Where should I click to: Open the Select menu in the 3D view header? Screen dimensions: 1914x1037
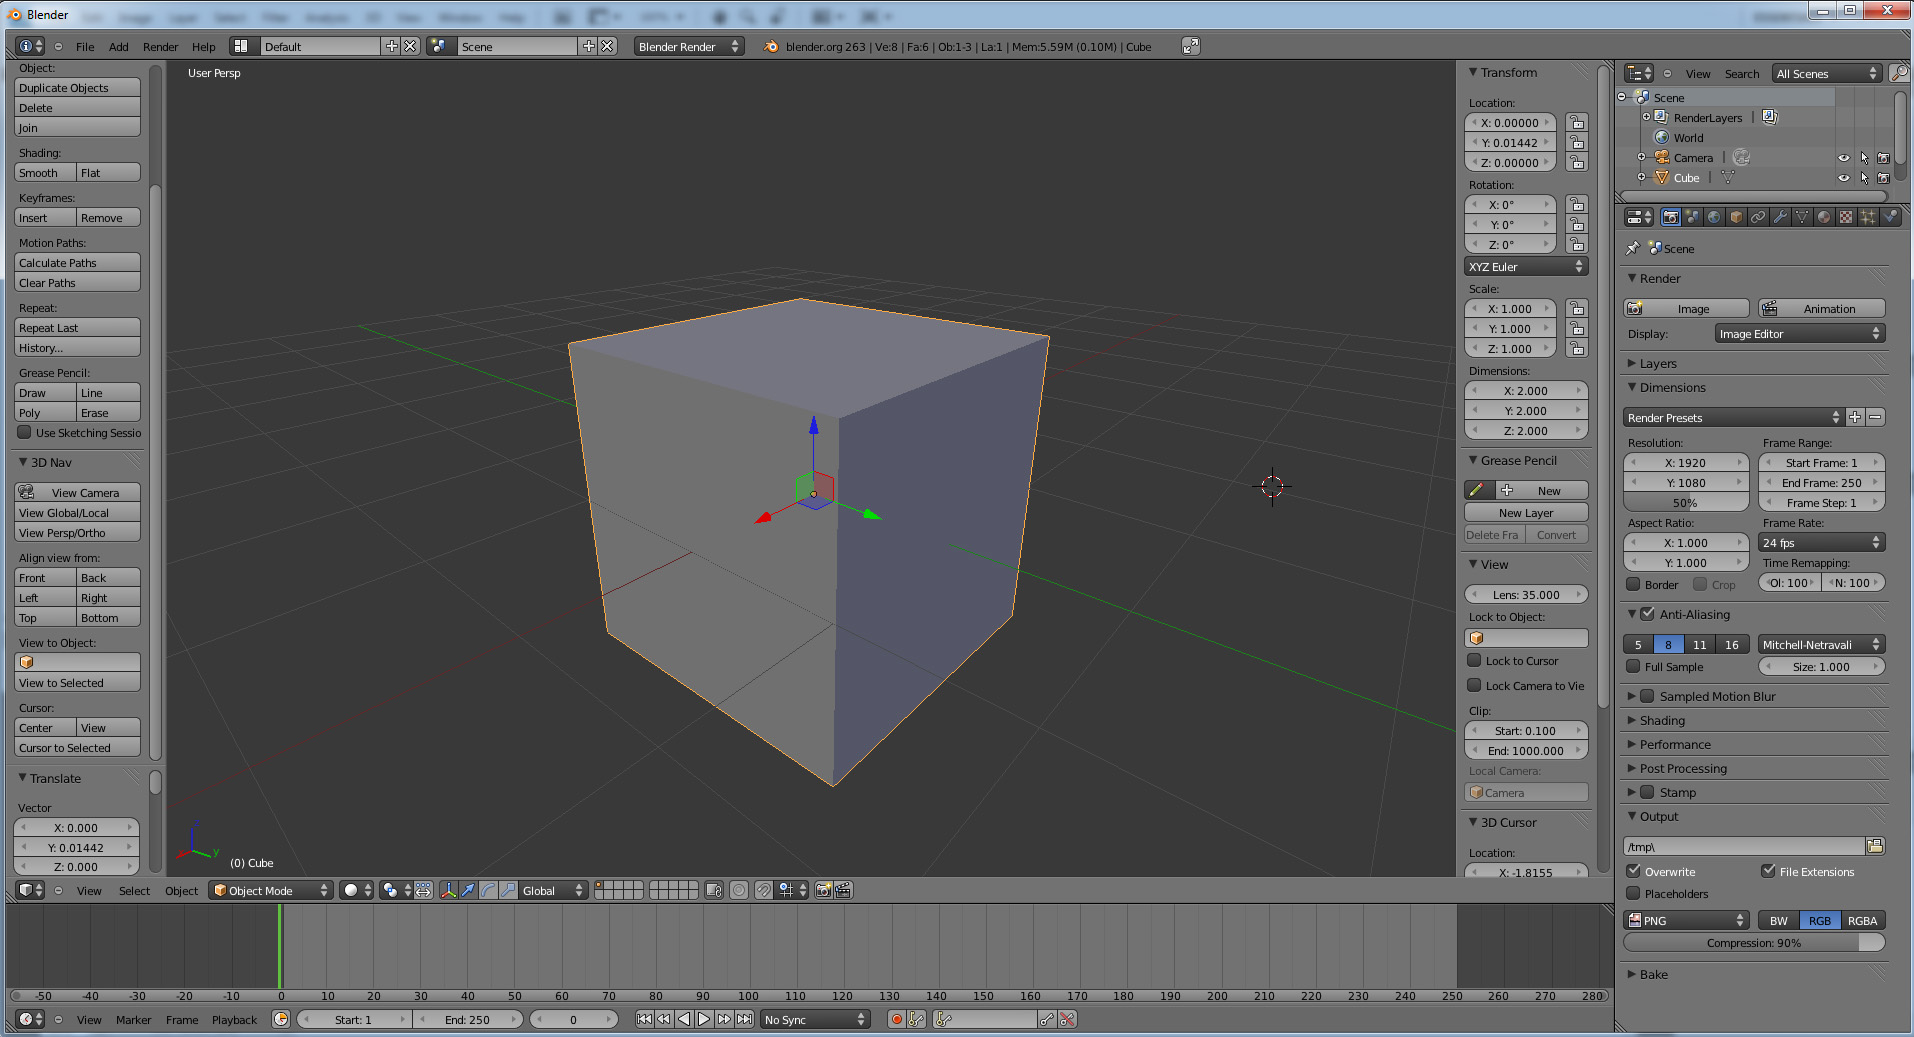[134, 891]
